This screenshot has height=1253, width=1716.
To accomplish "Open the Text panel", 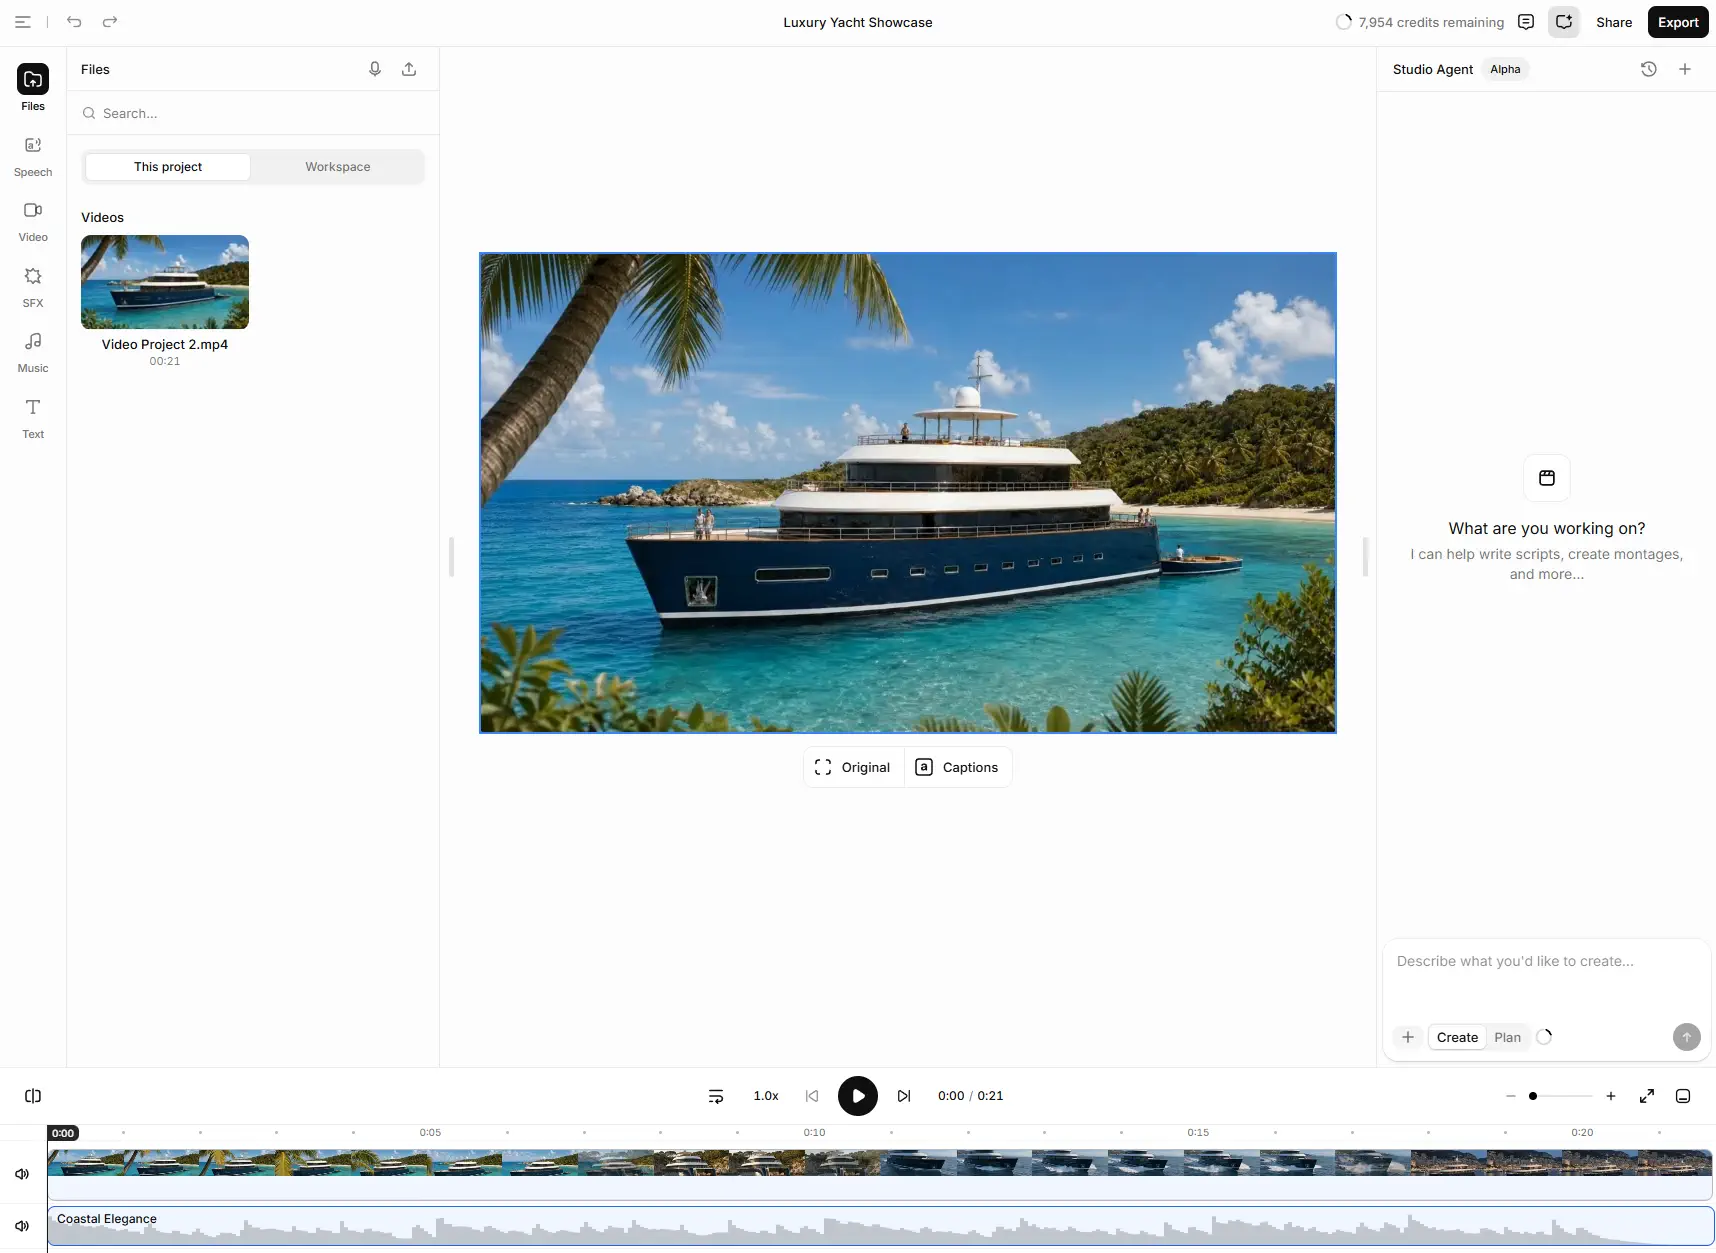I will 33,418.
